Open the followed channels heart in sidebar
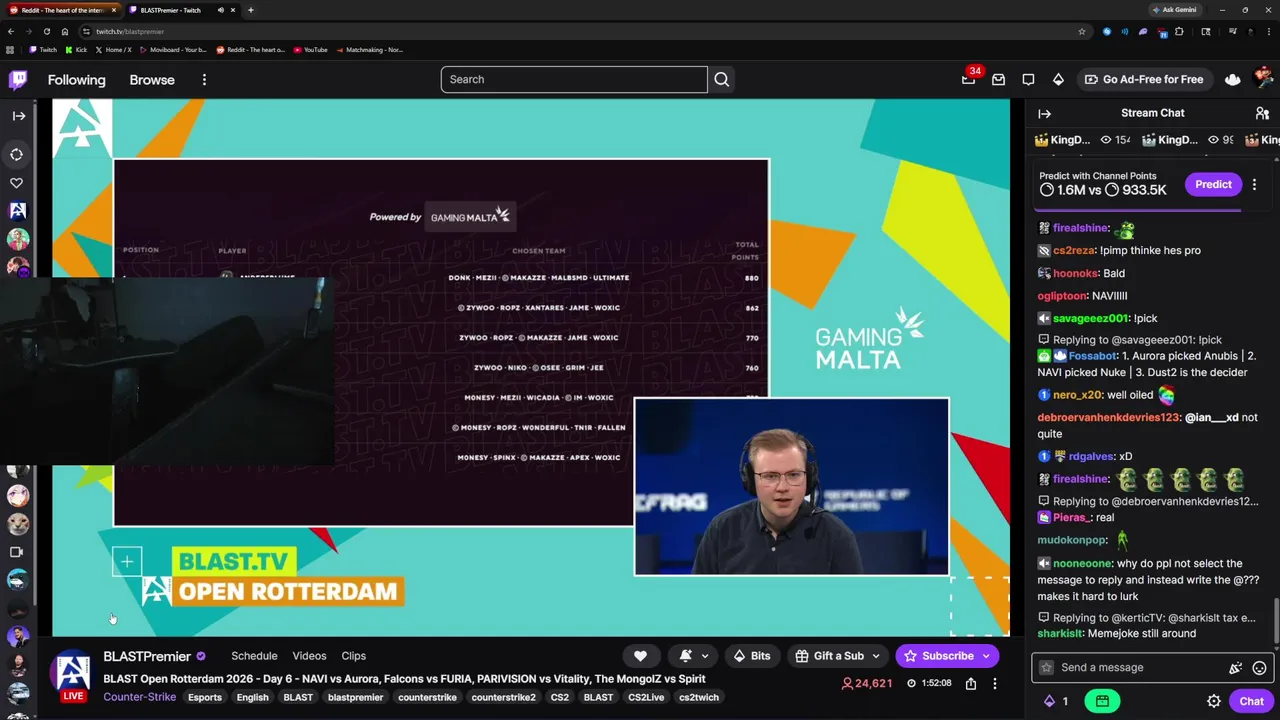 [x=17, y=183]
